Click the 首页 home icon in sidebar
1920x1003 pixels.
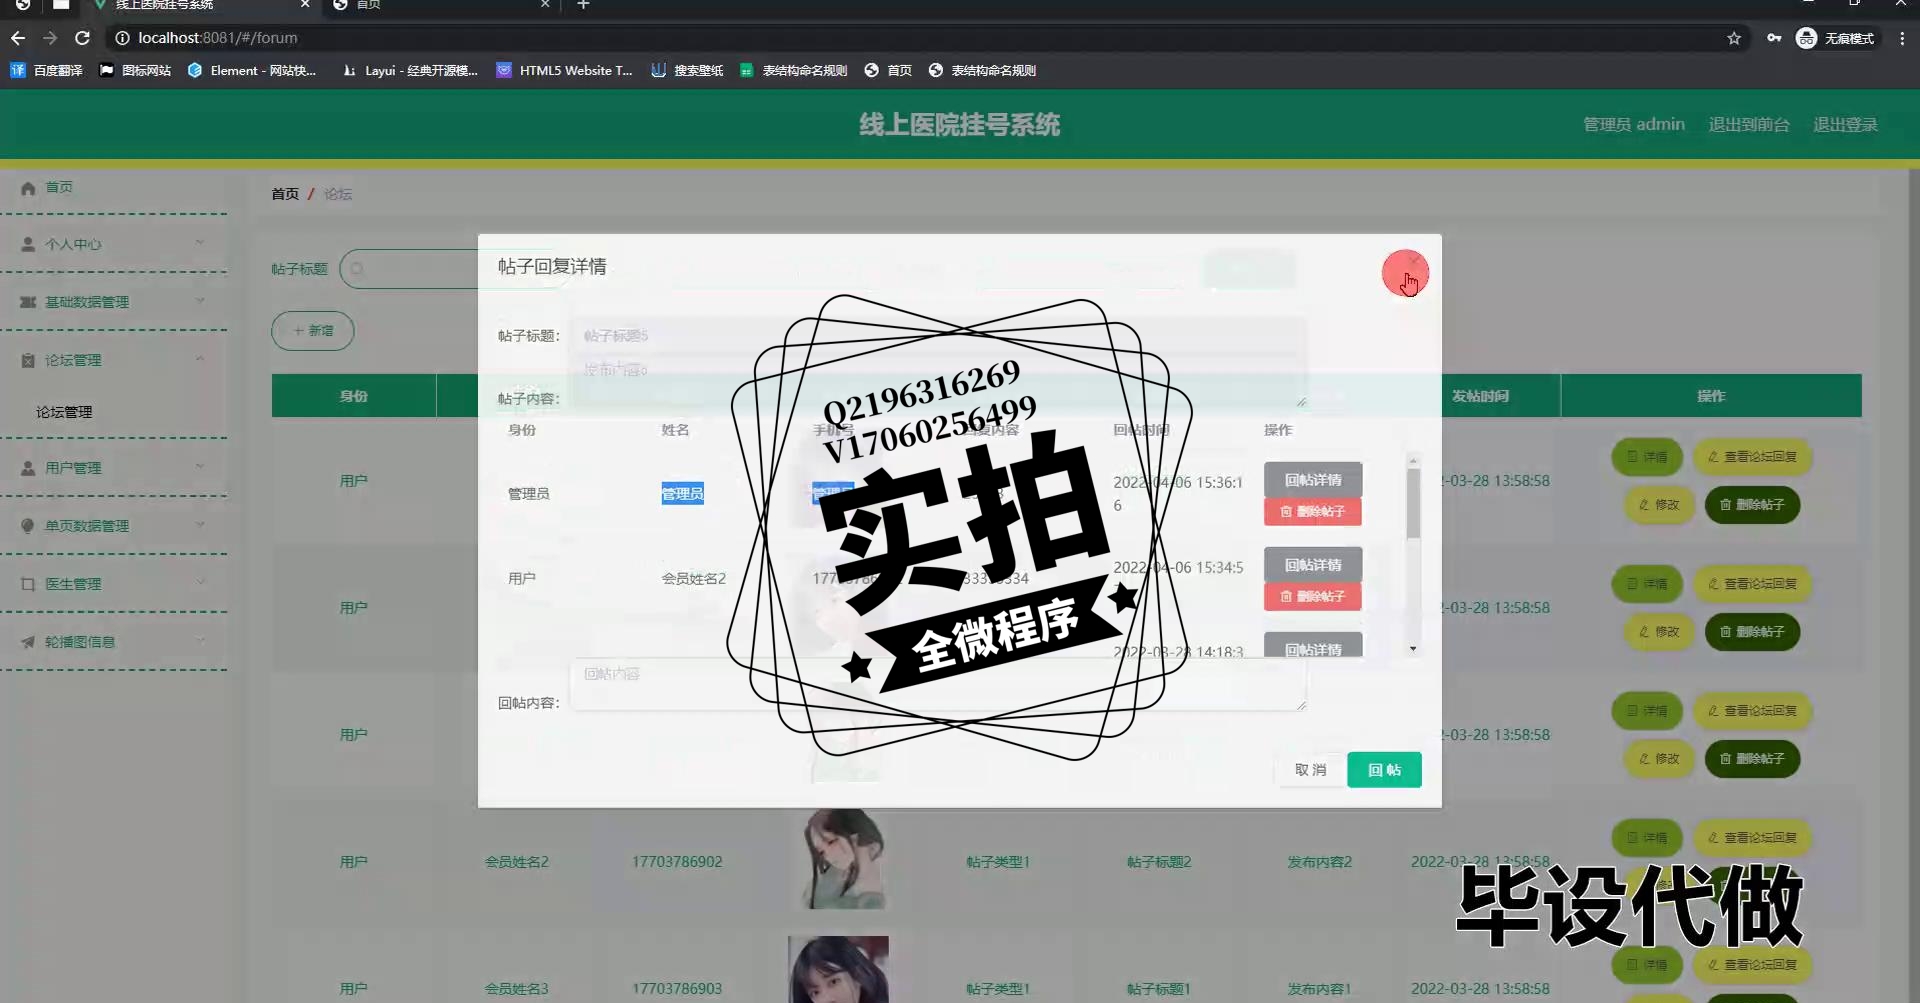[x=28, y=188]
